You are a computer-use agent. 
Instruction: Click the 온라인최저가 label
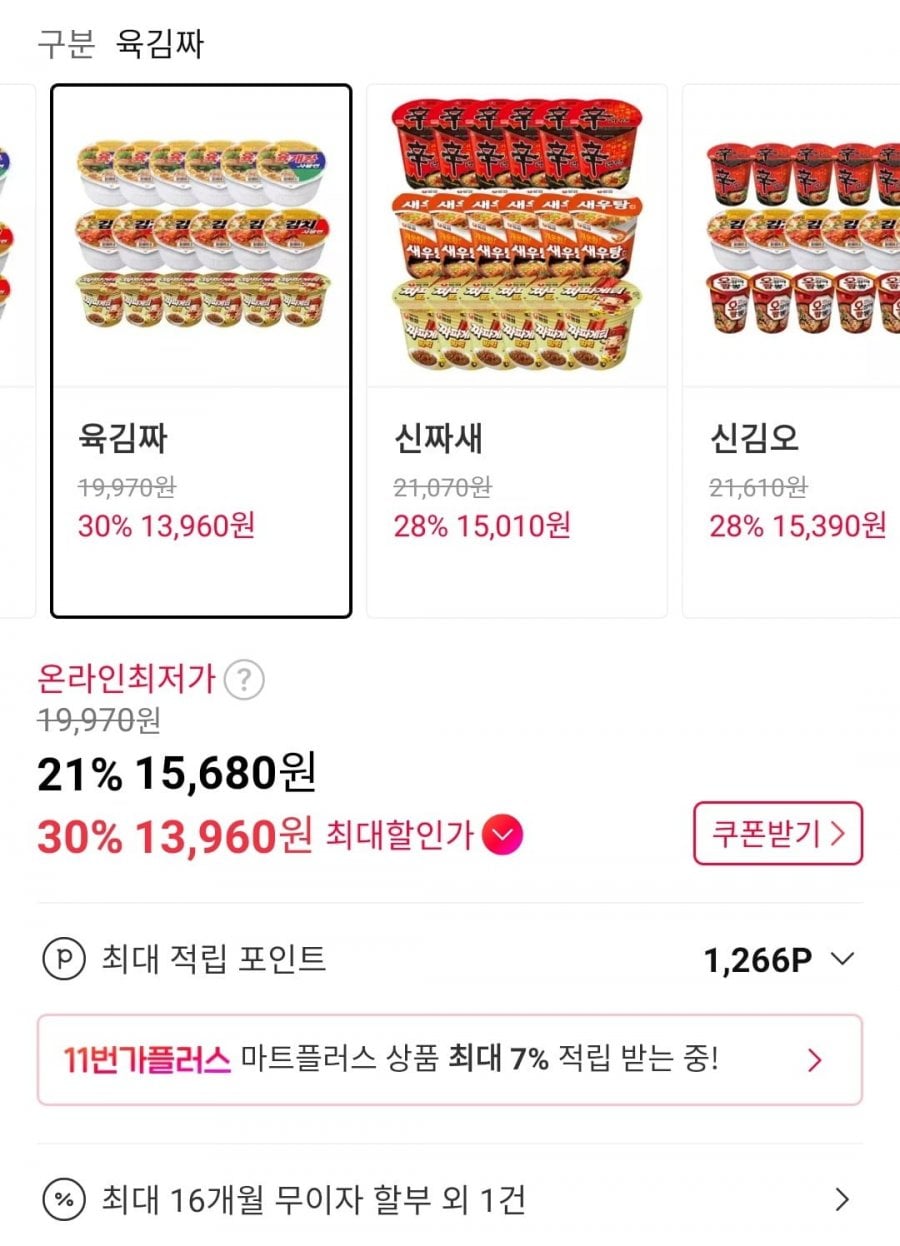click(126, 681)
